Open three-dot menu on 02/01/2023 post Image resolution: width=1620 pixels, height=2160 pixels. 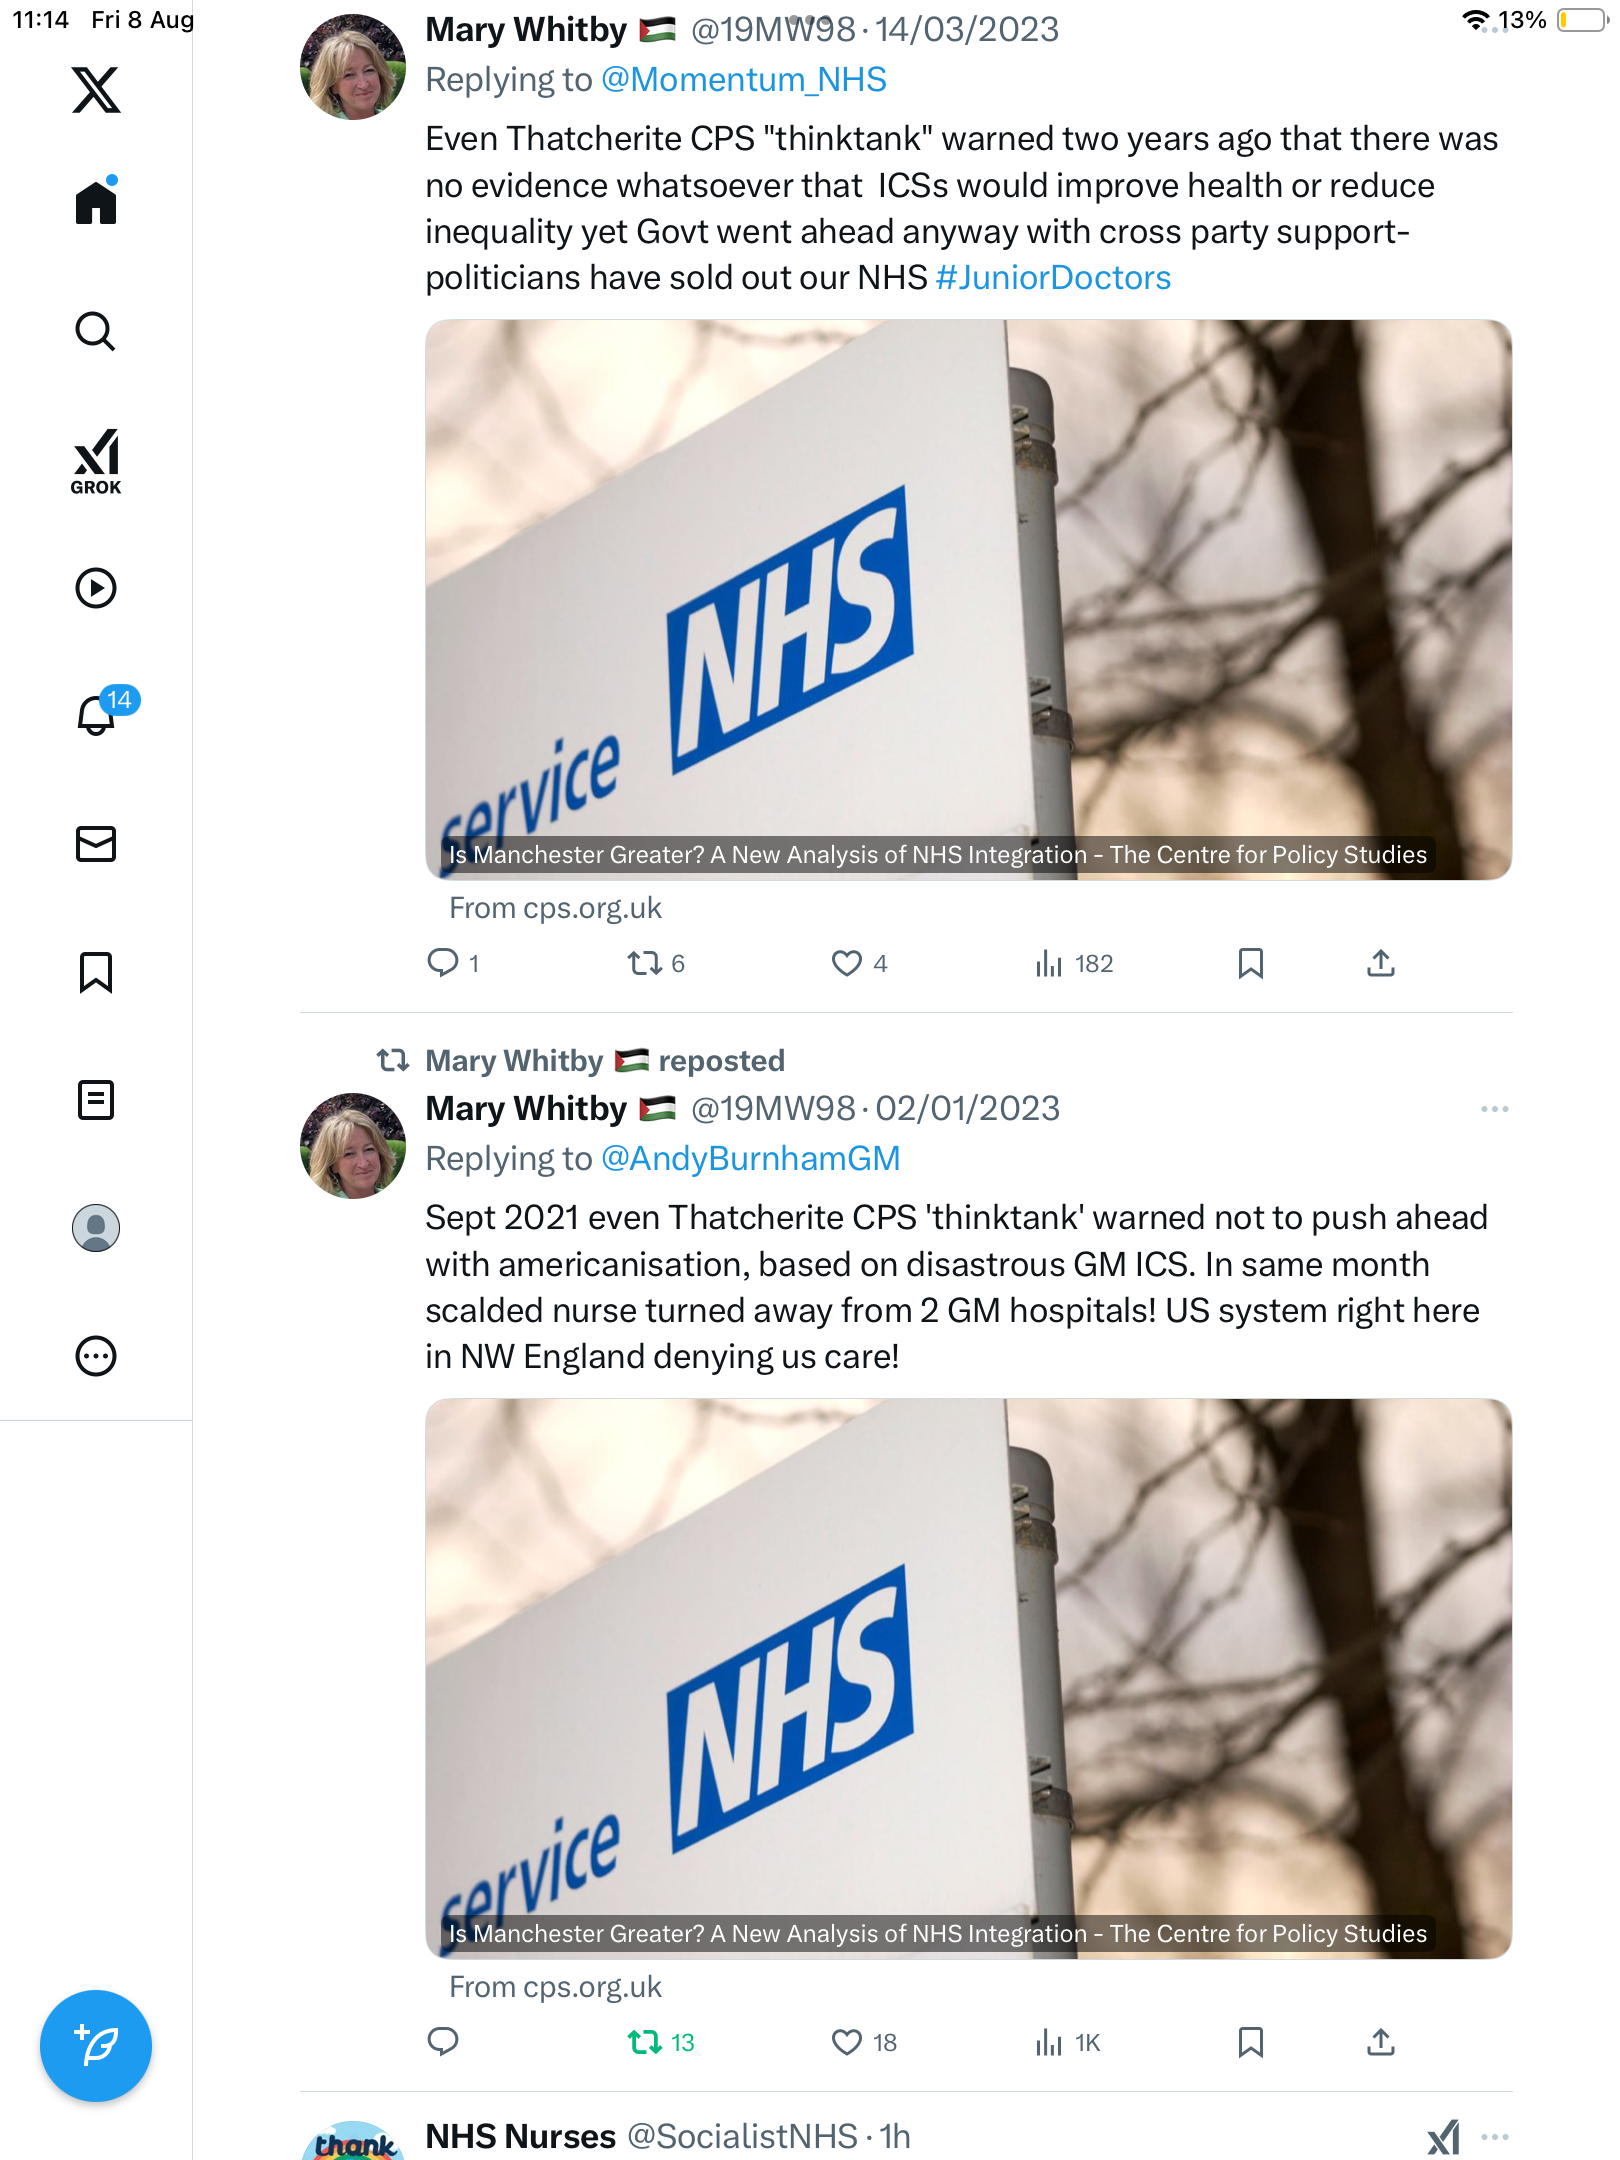coord(1494,1109)
